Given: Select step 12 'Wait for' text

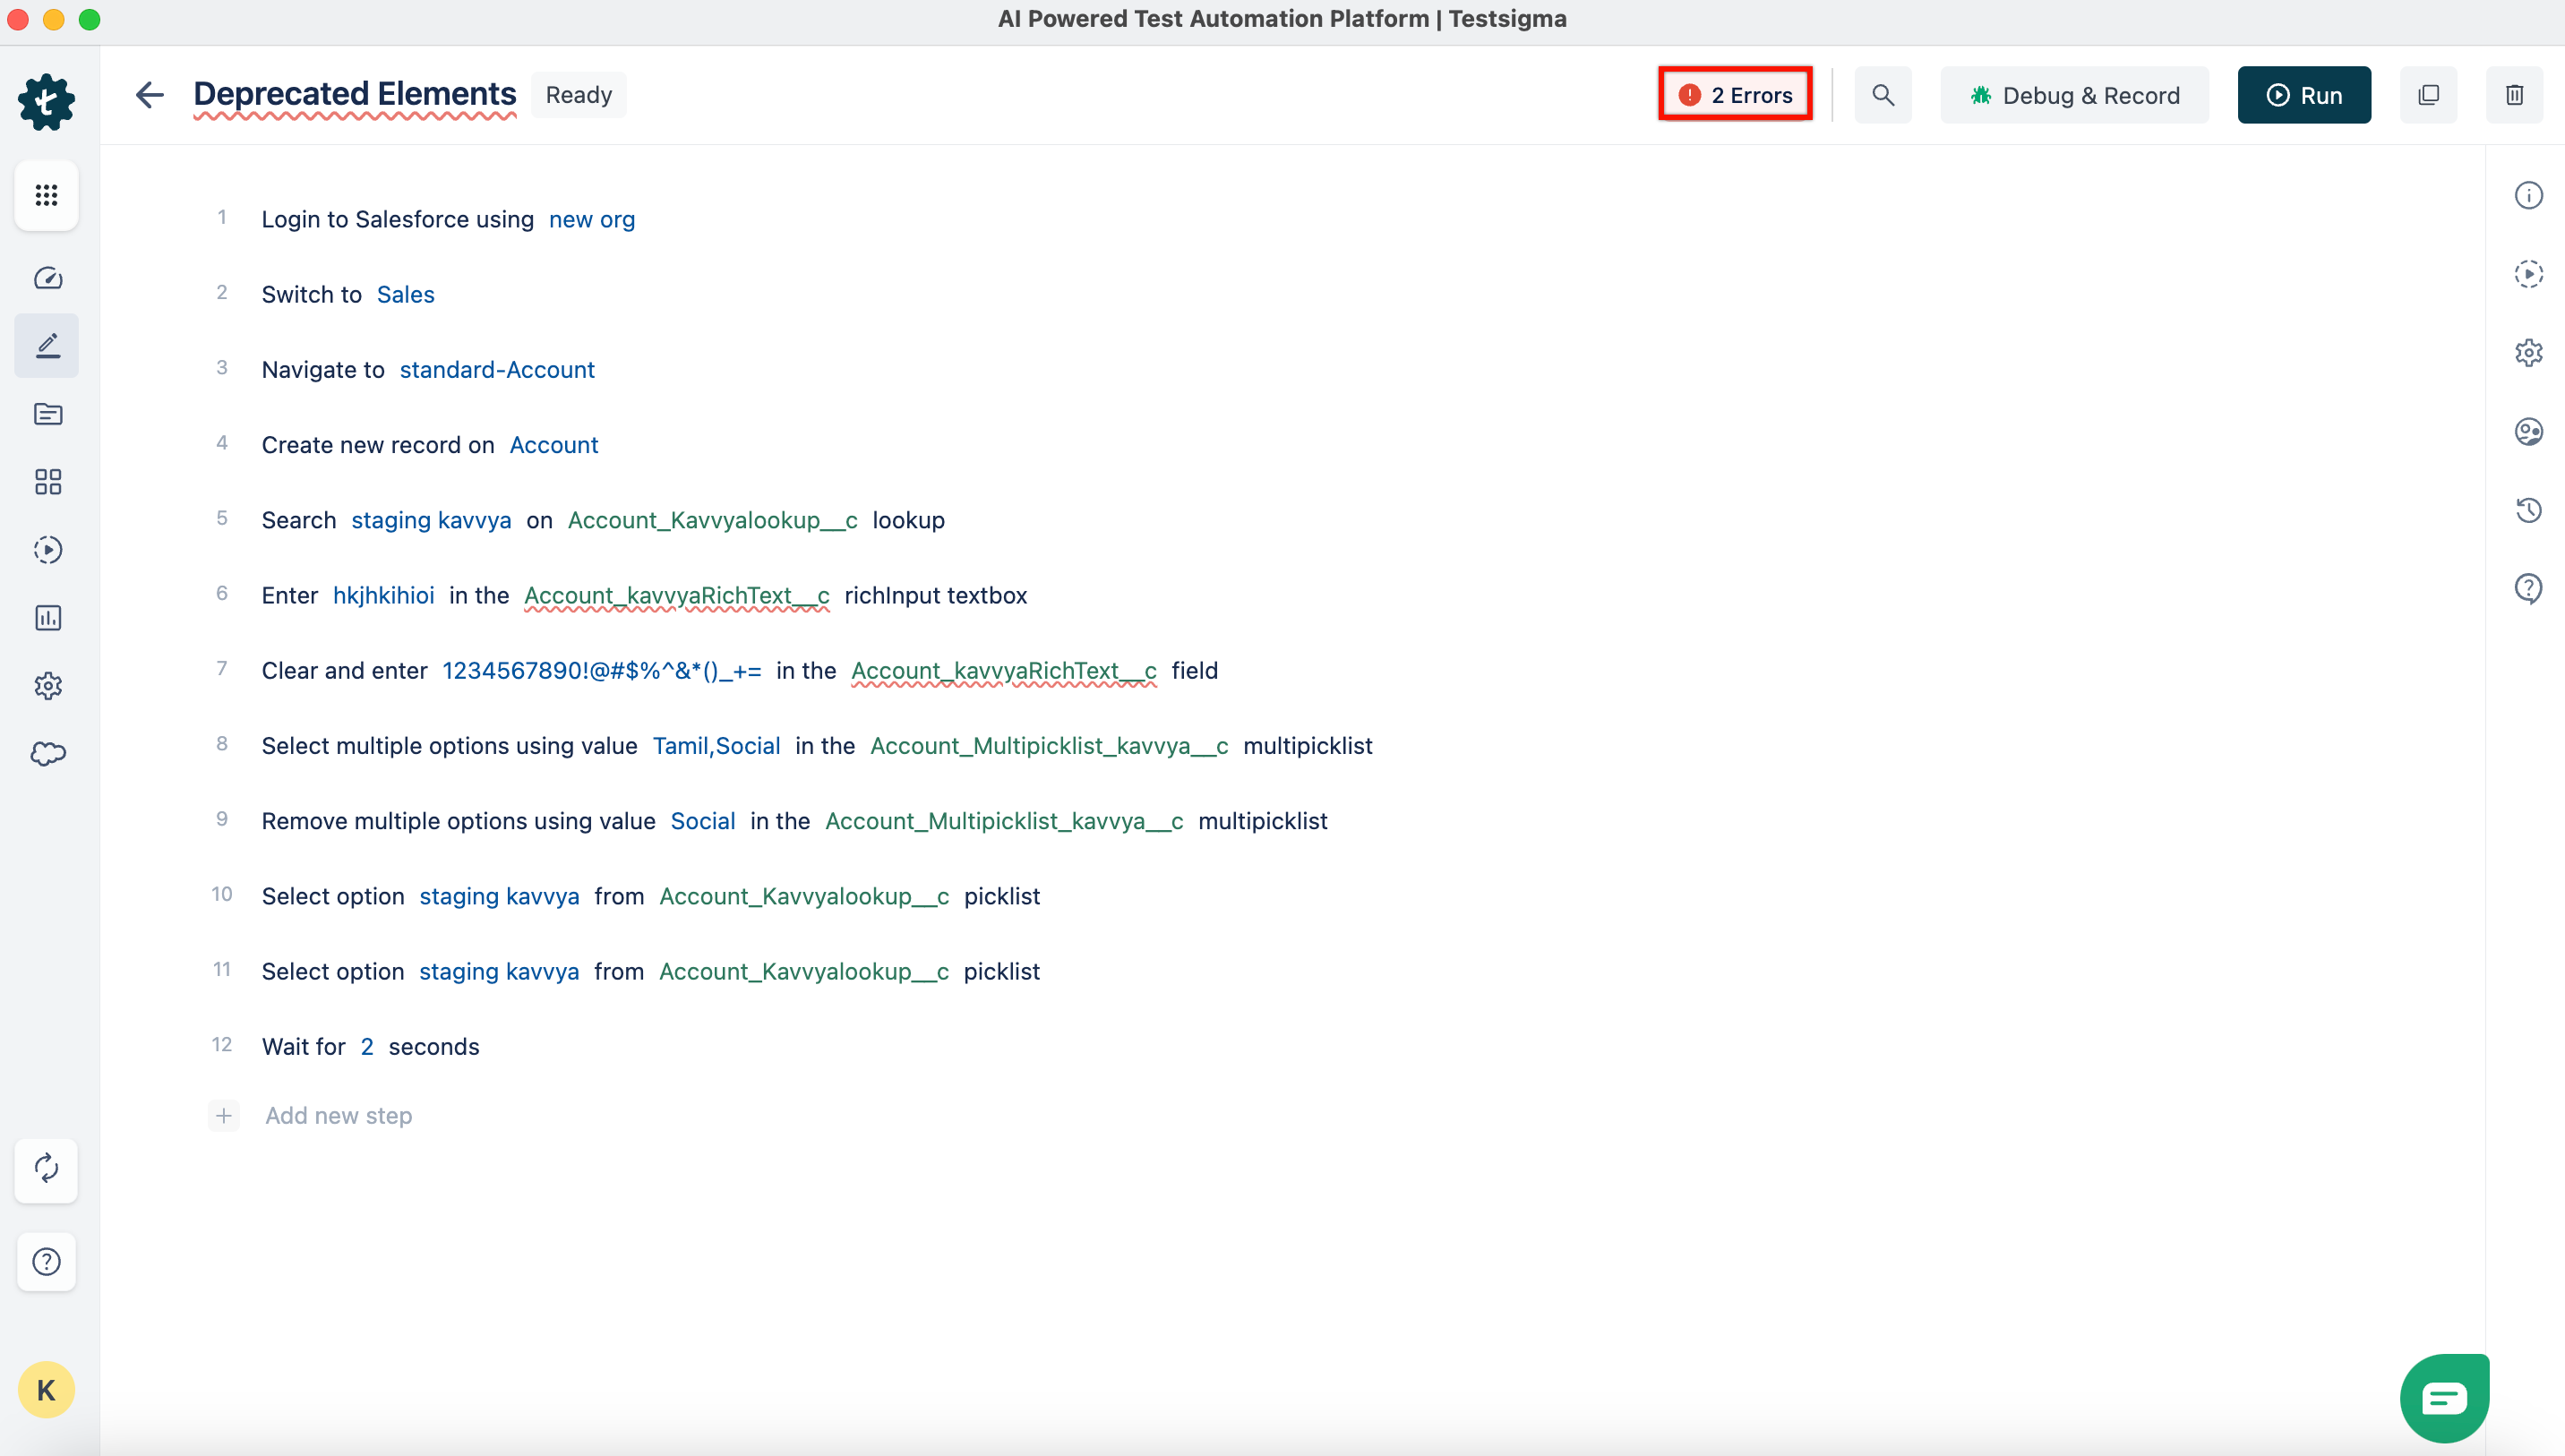Looking at the screenshot, I should pyautogui.click(x=304, y=1047).
